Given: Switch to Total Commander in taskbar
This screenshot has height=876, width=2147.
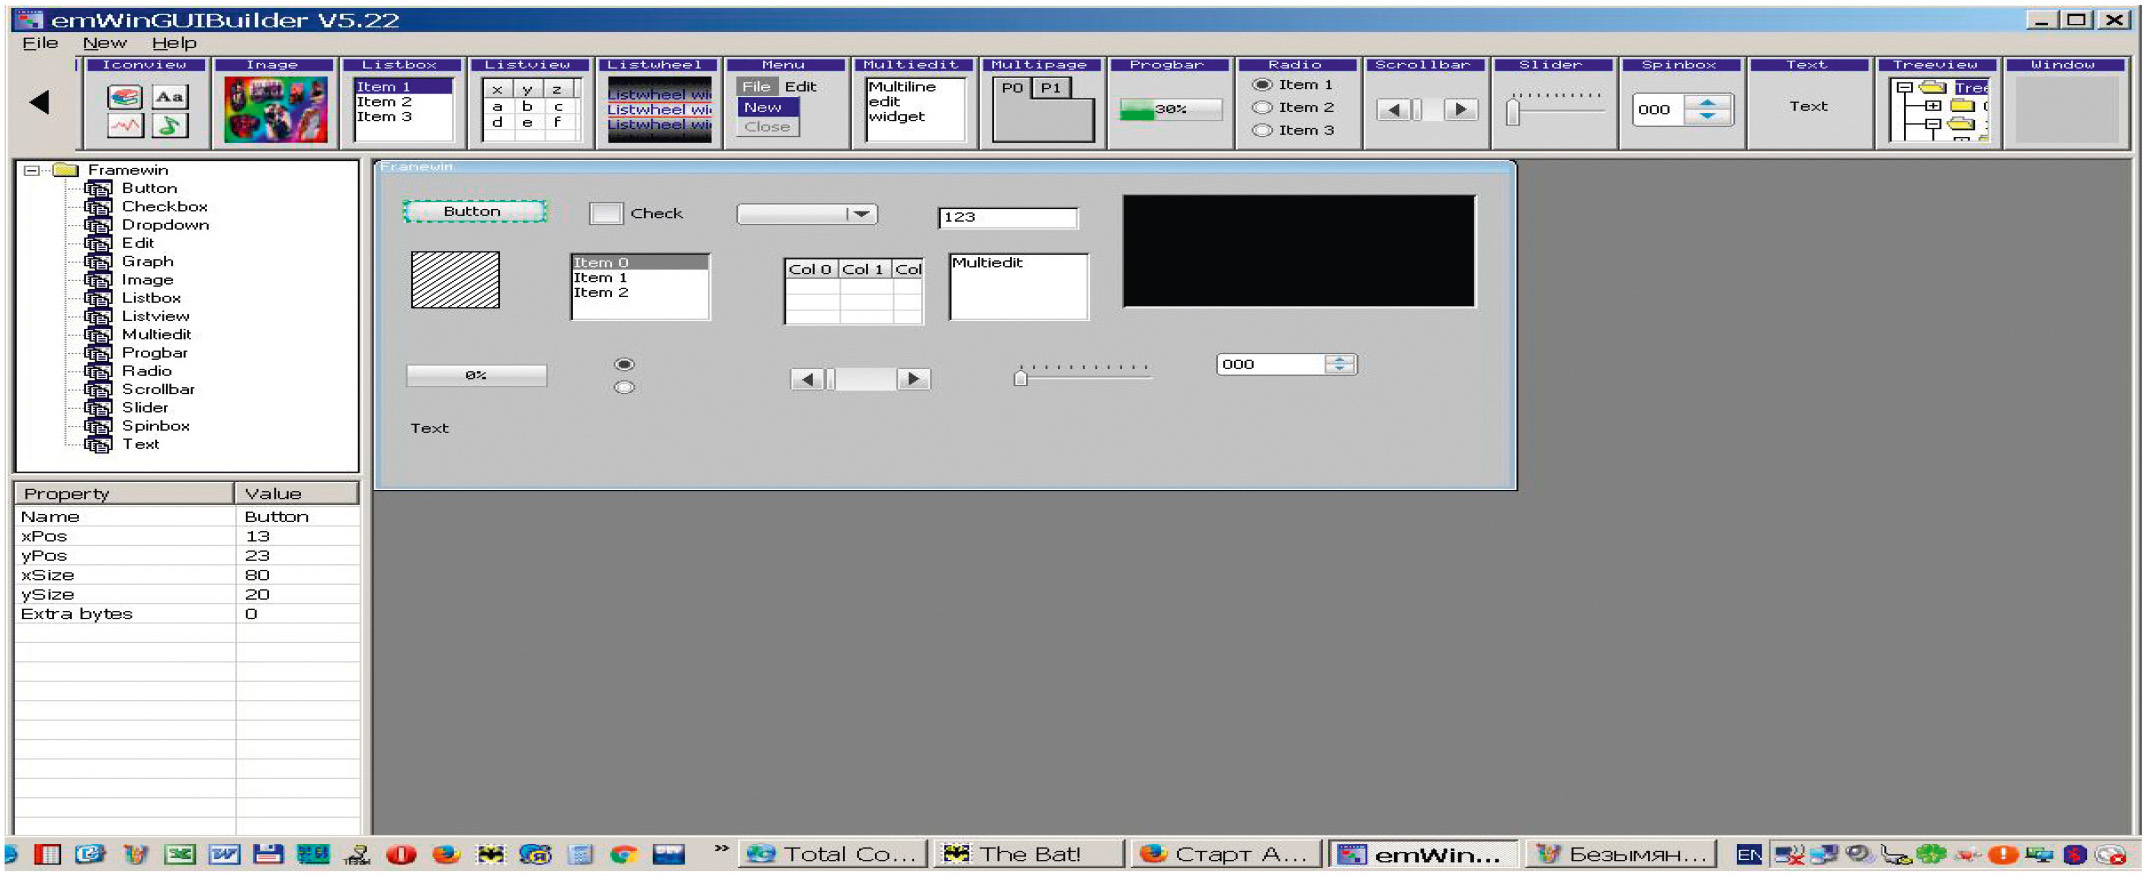Looking at the screenshot, I should pyautogui.click(x=833, y=854).
